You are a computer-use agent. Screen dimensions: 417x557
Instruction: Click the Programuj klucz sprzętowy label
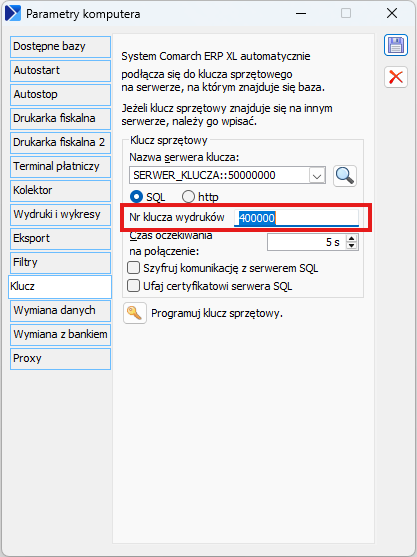[217, 313]
